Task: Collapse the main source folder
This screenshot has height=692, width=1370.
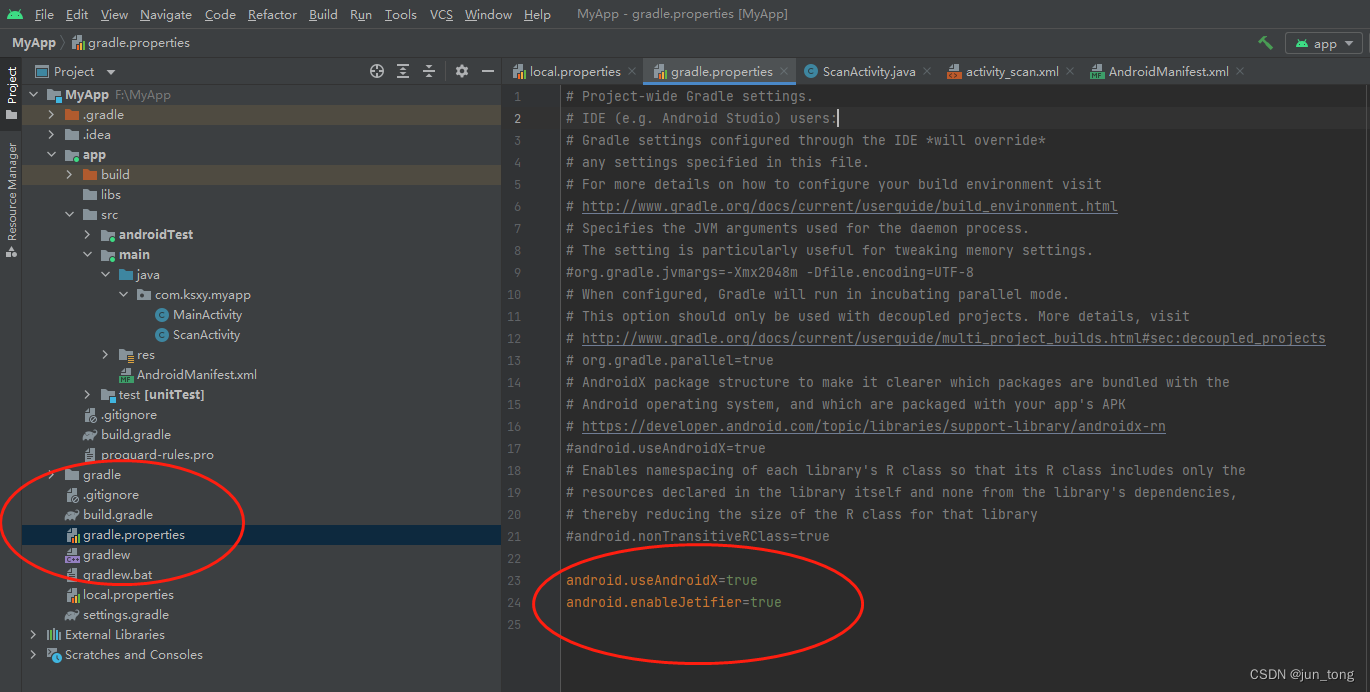Action: pos(87,255)
